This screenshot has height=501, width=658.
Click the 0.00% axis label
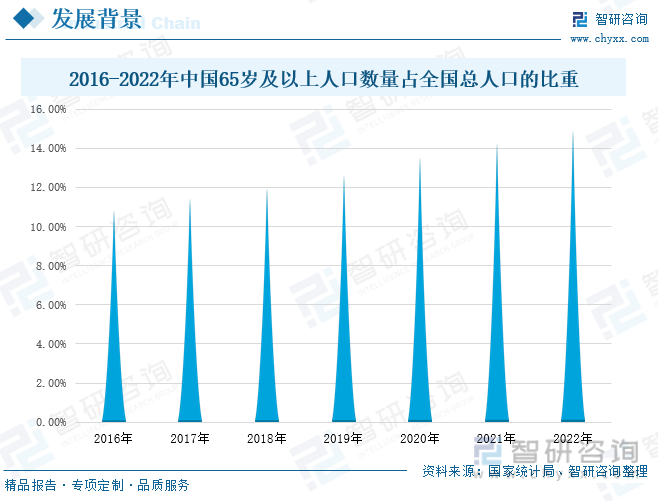51,422
